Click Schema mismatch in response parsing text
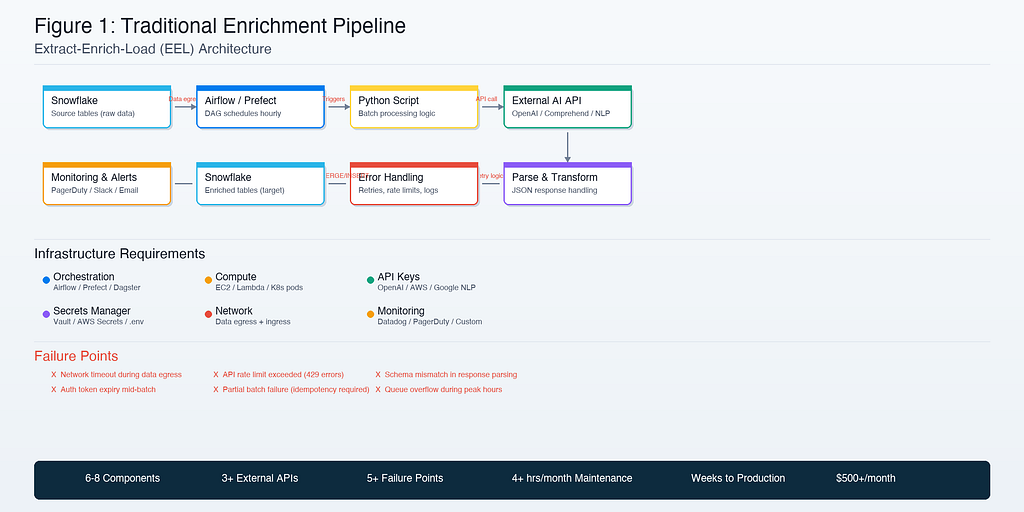The height and width of the screenshot is (512, 1024). click(x=451, y=375)
